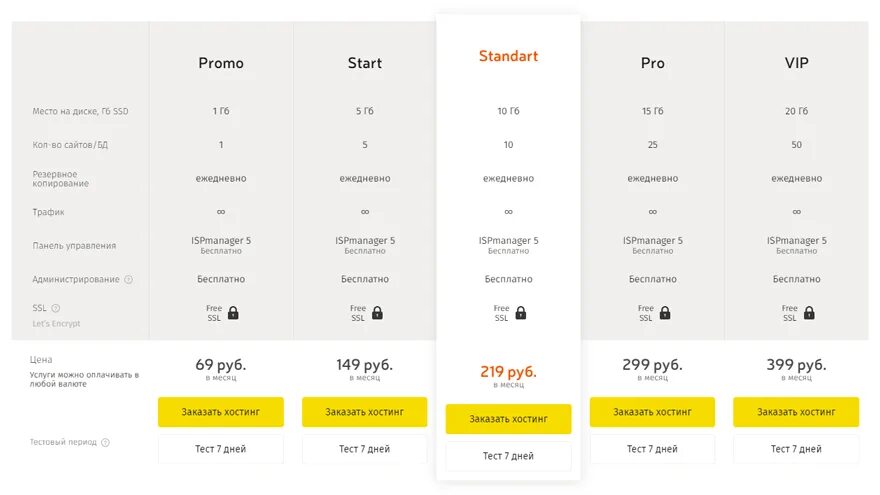880x495 pixels.
Task: Click the Let's Encrypt label under SSL
Action: pos(56,324)
